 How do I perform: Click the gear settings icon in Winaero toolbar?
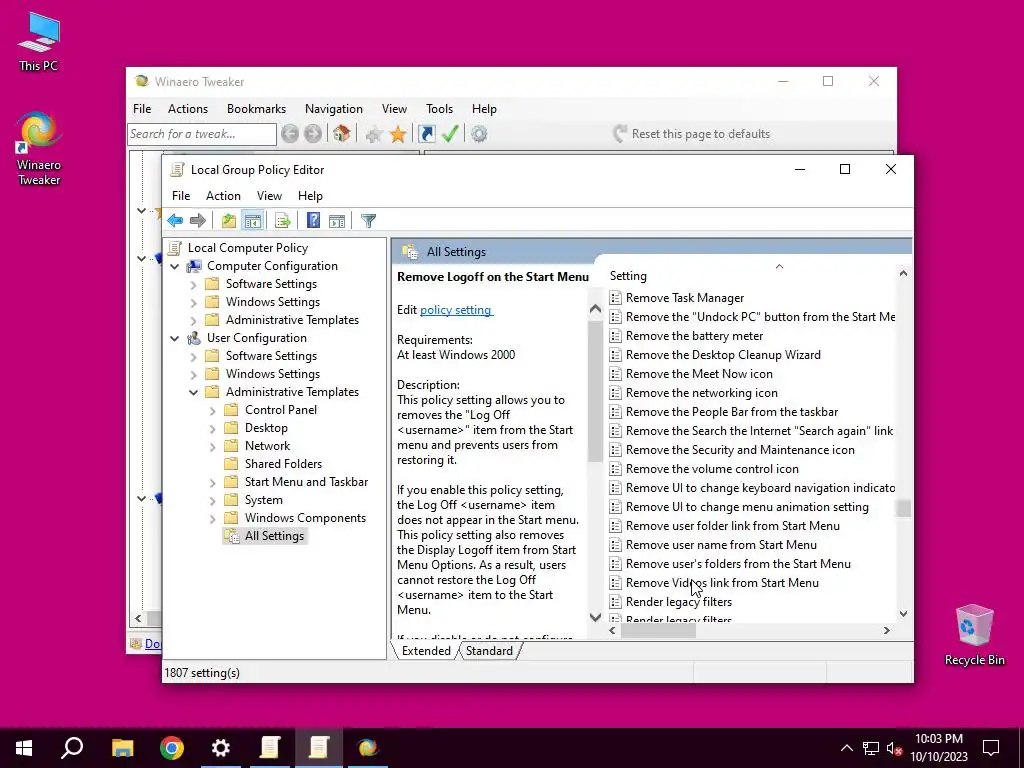[479, 134]
